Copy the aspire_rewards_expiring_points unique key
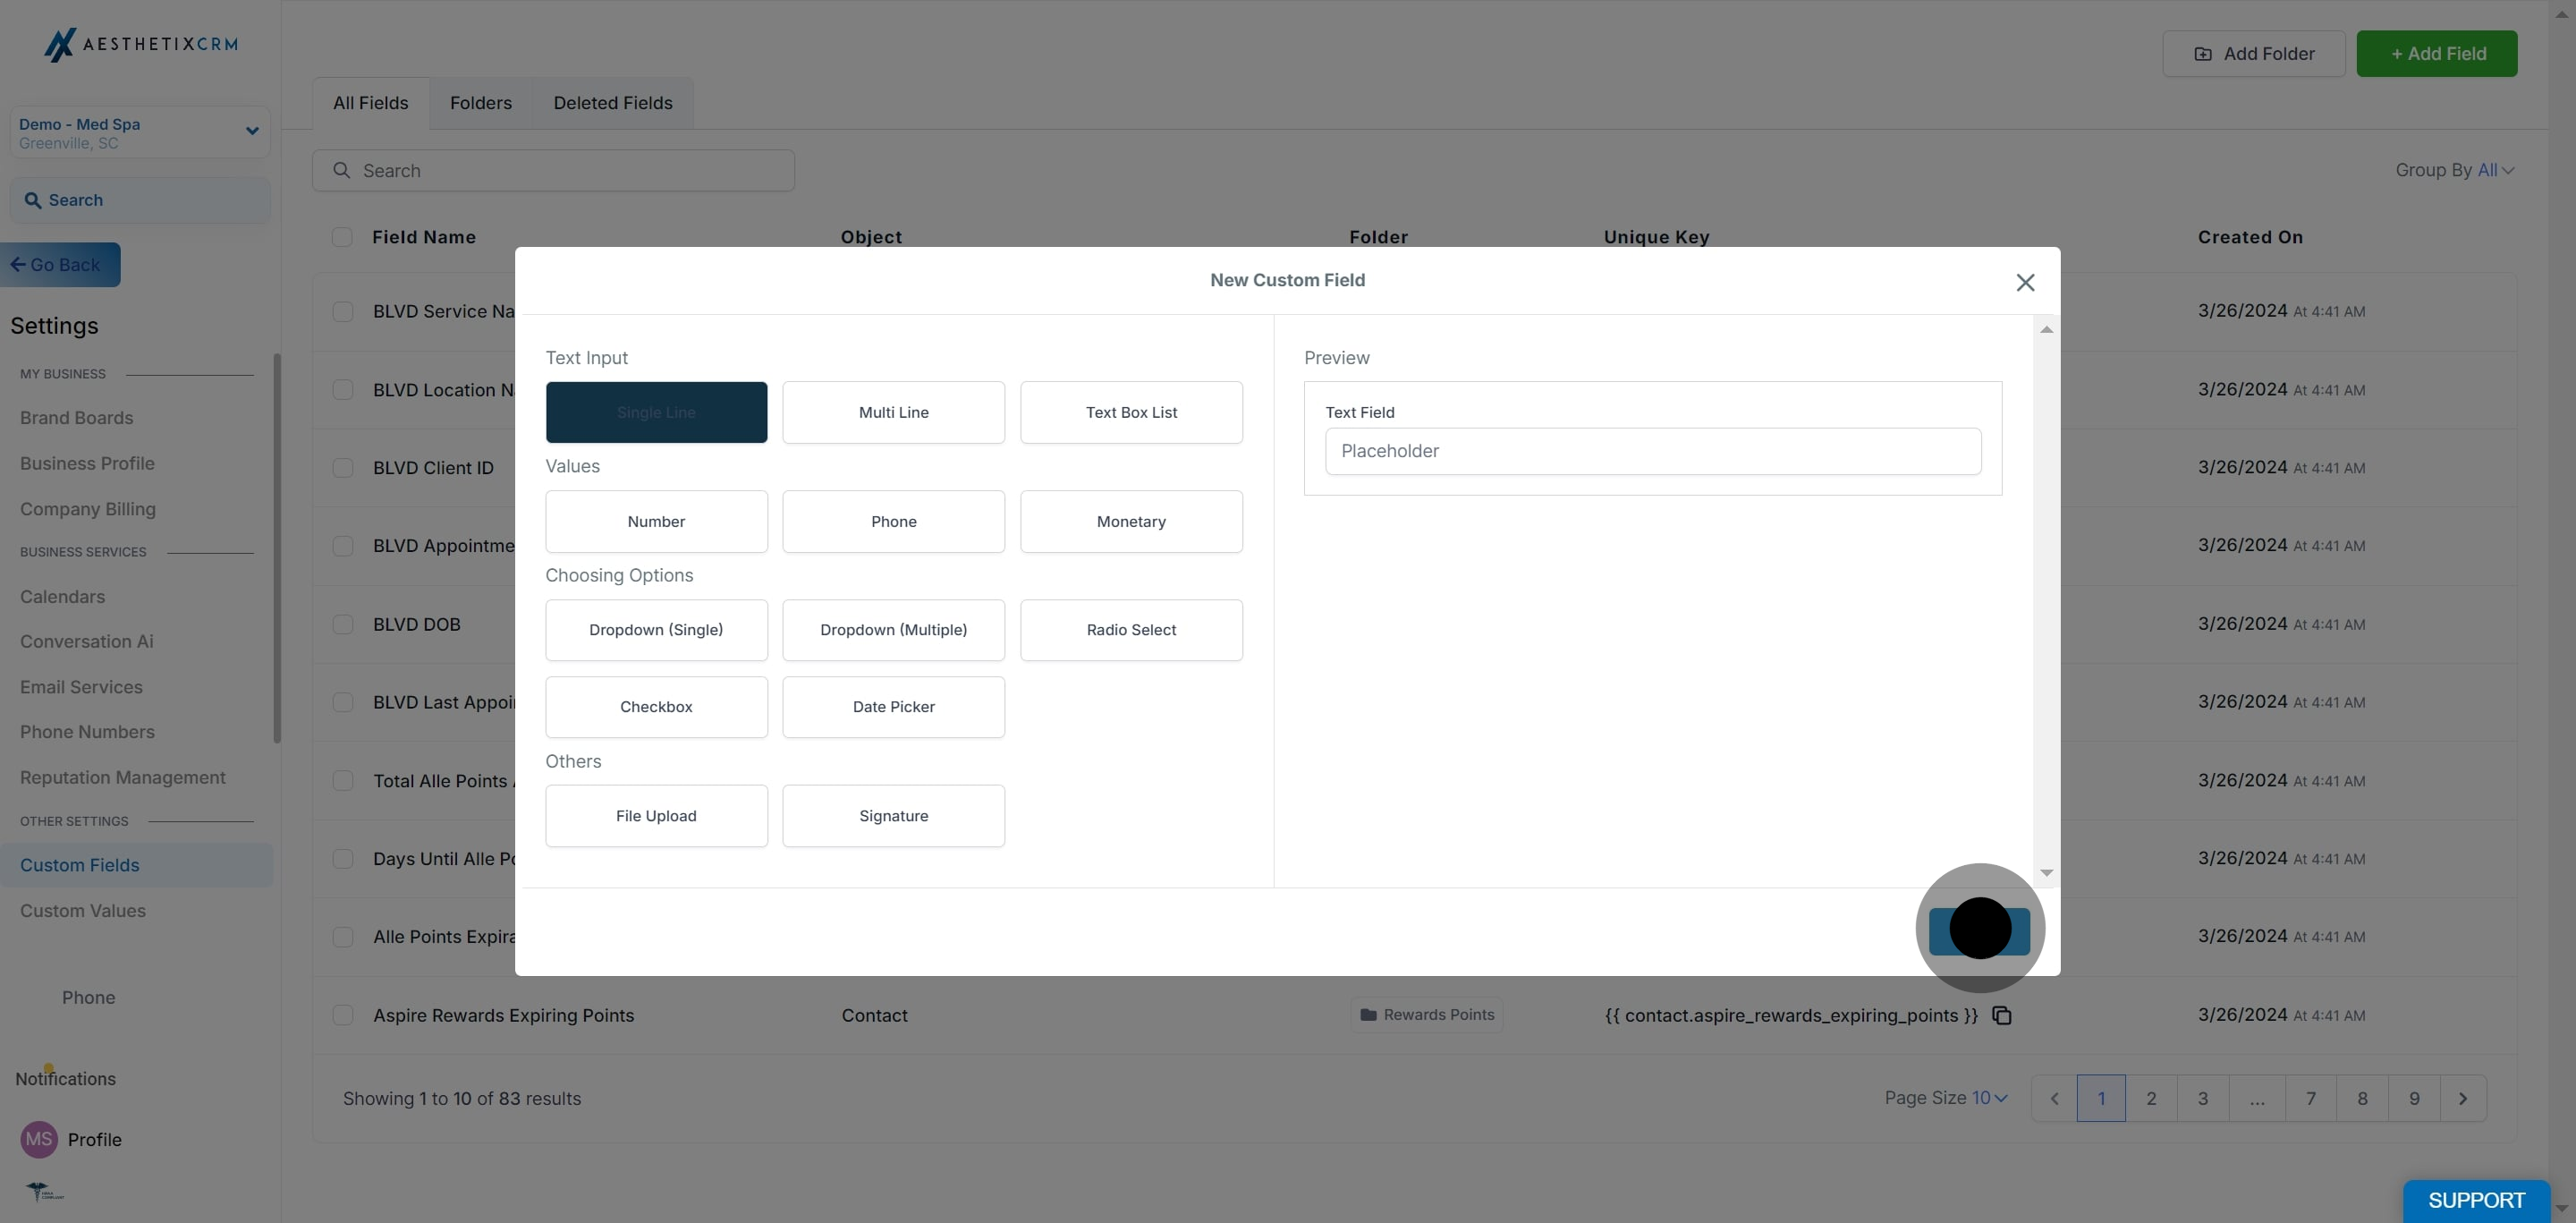The height and width of the screenshot is (1223, 2576). click(x=2001, y=1015)
